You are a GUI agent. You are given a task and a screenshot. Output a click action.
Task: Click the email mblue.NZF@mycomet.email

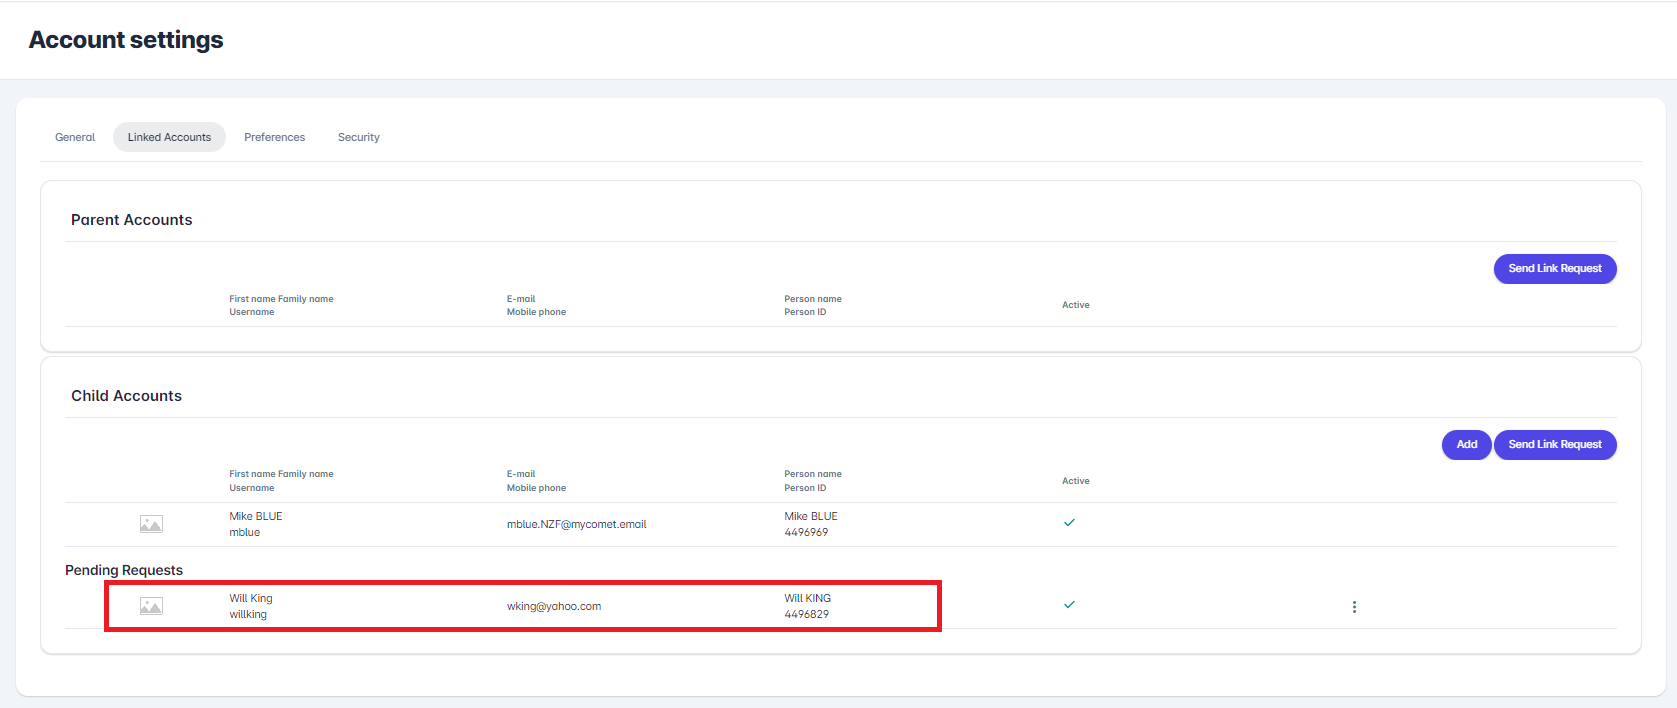(576, 524)
